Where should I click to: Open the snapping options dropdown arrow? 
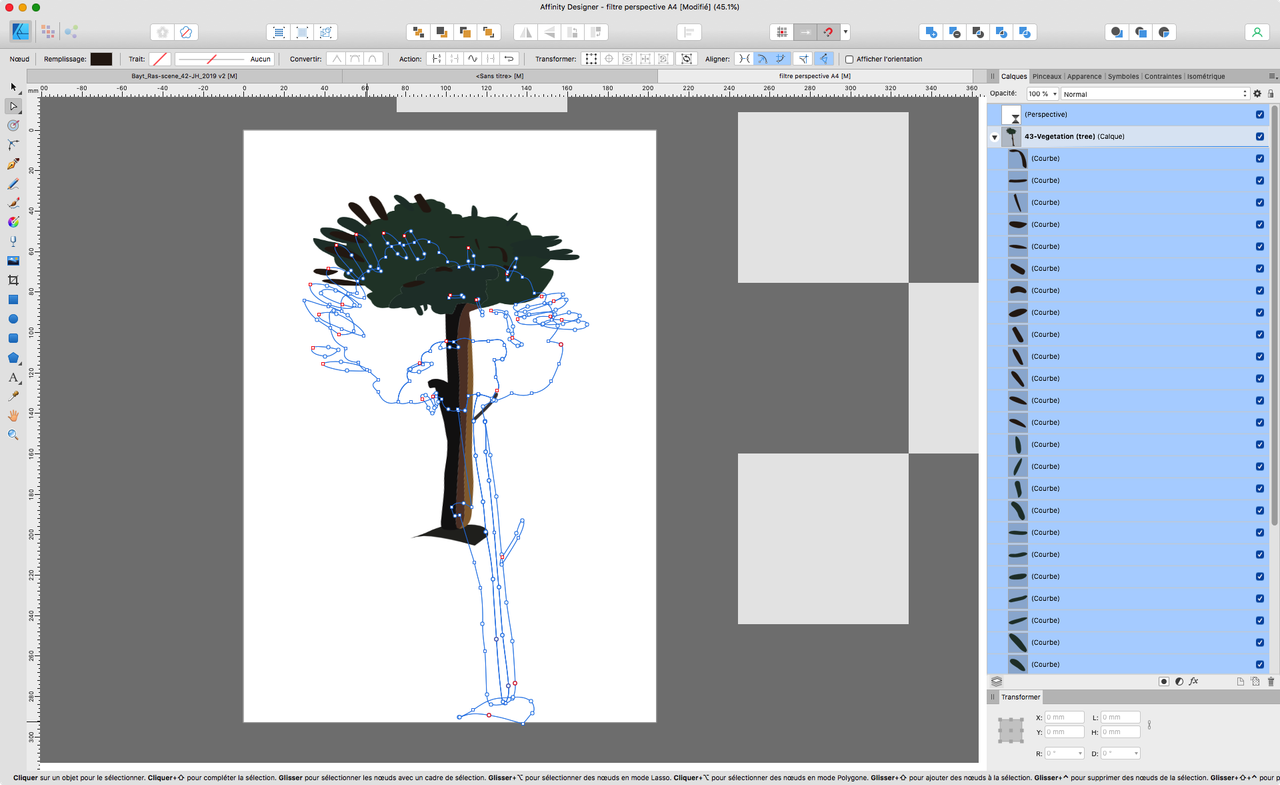pyautogui.click(x=846, y=32)
